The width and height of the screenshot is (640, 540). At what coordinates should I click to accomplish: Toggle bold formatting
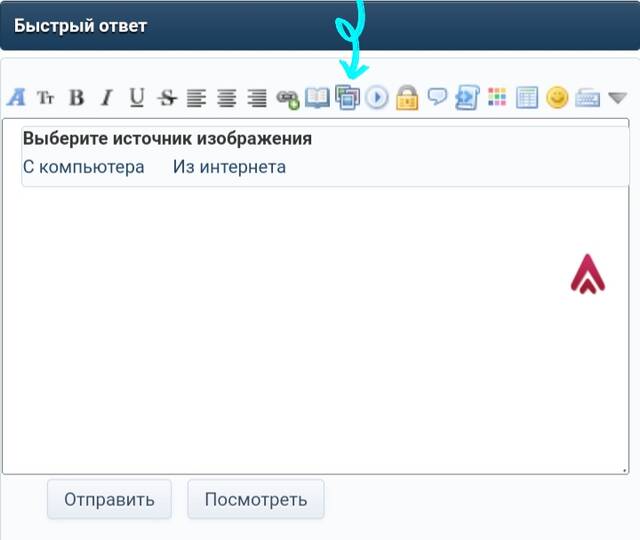click(76, 98)
